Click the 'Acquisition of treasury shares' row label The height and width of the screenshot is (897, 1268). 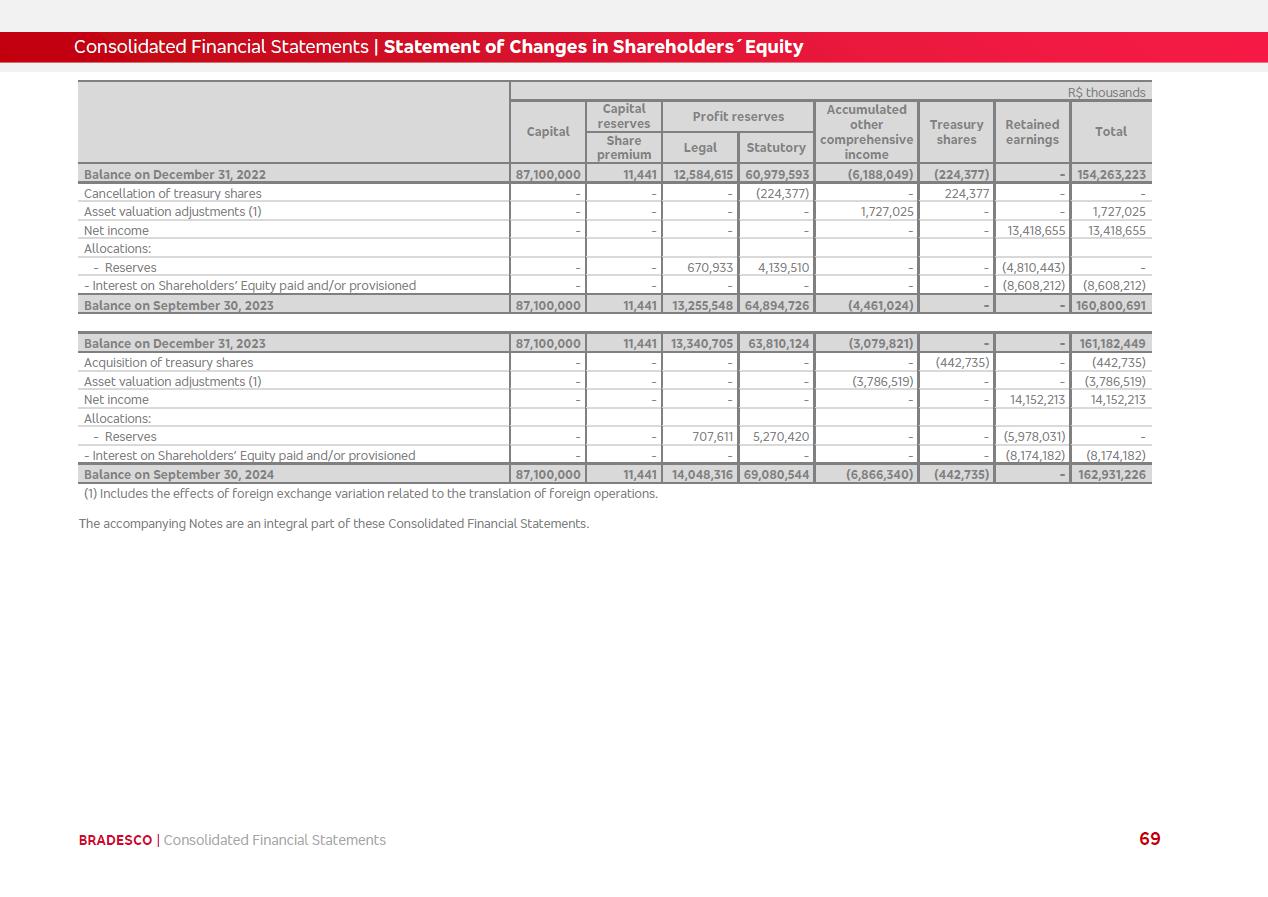pyautogui.click(x=169, y=363)
